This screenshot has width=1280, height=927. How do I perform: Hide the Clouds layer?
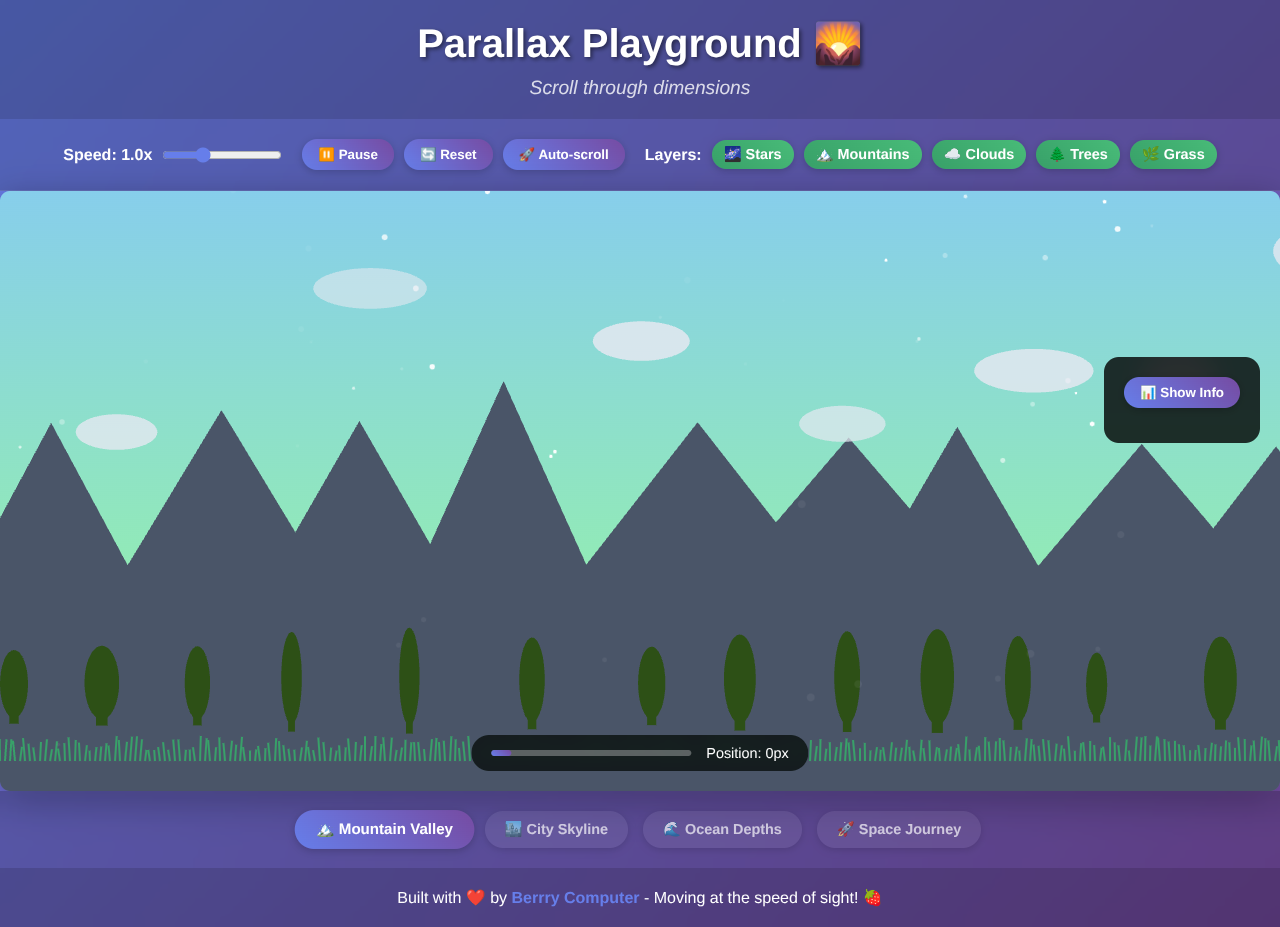pos(978,154)
